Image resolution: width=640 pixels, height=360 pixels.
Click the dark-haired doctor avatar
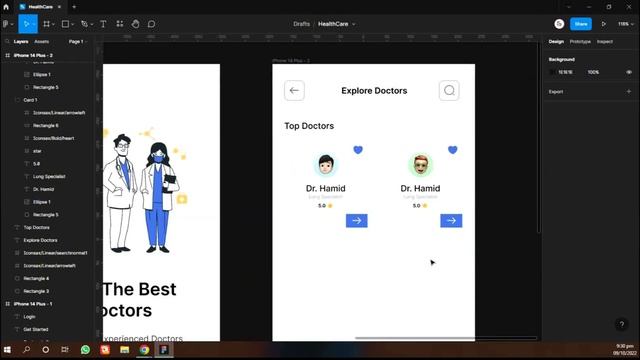[x=326, y=164]
